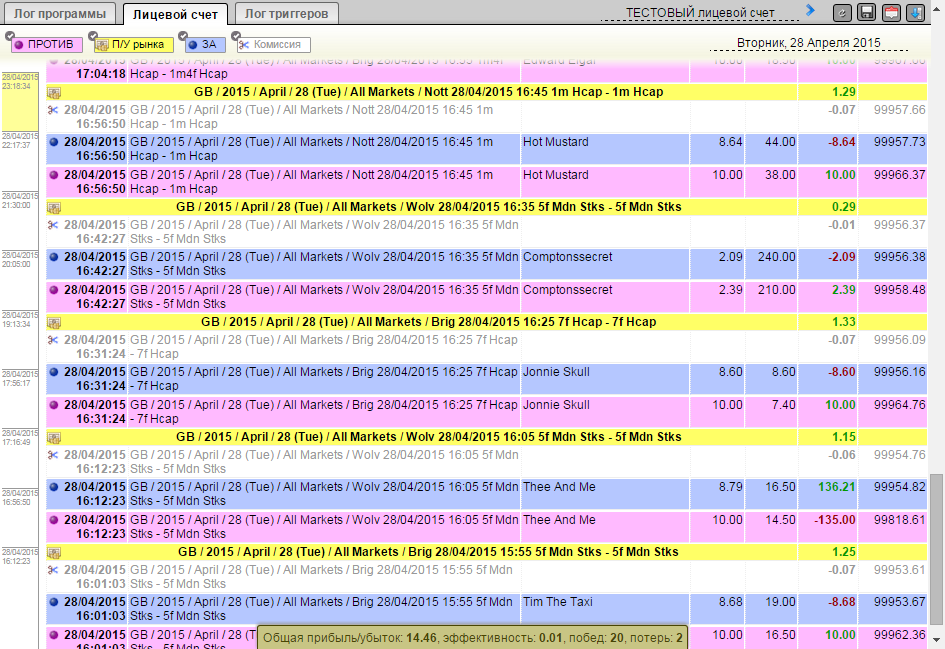This screenshot has height=649, width=945.
Task: Select the Brig 16:25 7f Hcap market header
Action: pos(429,322)
